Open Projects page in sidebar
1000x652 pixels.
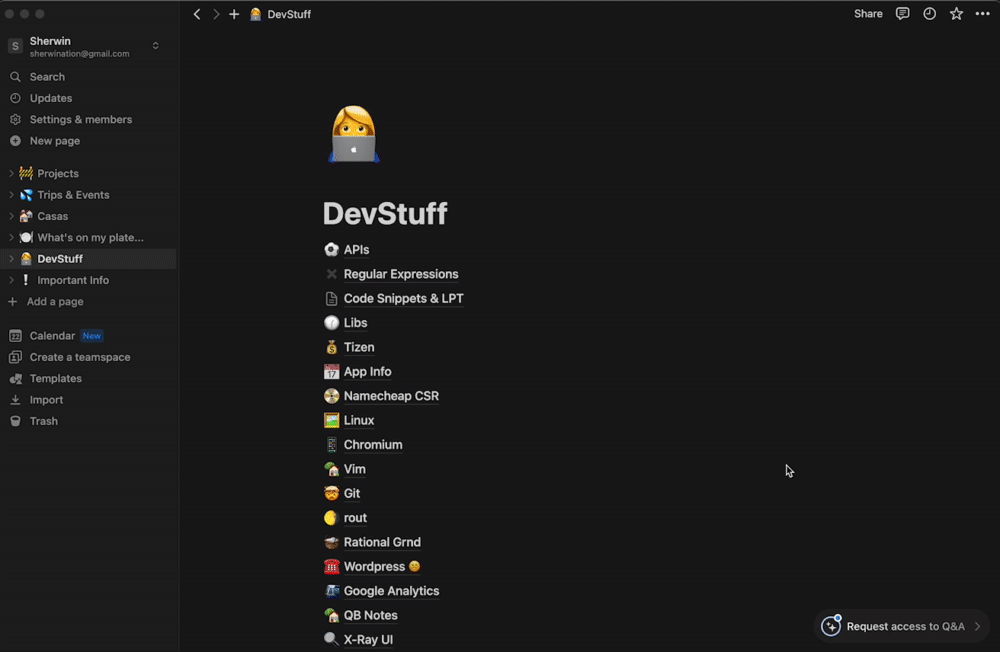click(x=58, y=174)
